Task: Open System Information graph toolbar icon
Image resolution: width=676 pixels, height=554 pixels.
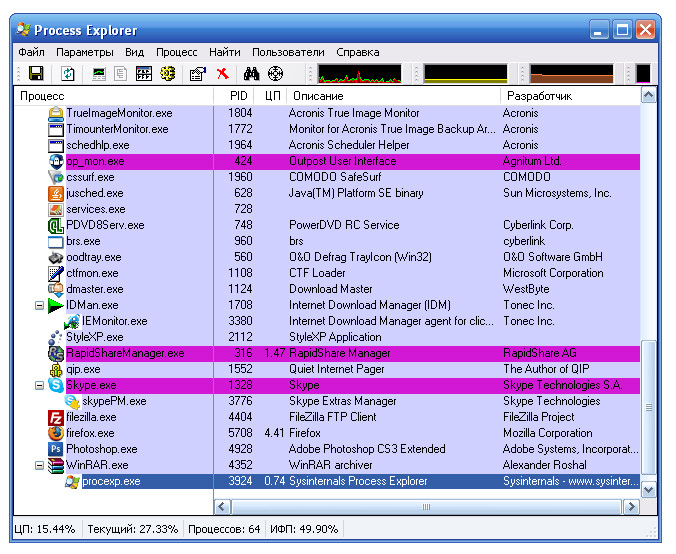Action: (99, 74)
